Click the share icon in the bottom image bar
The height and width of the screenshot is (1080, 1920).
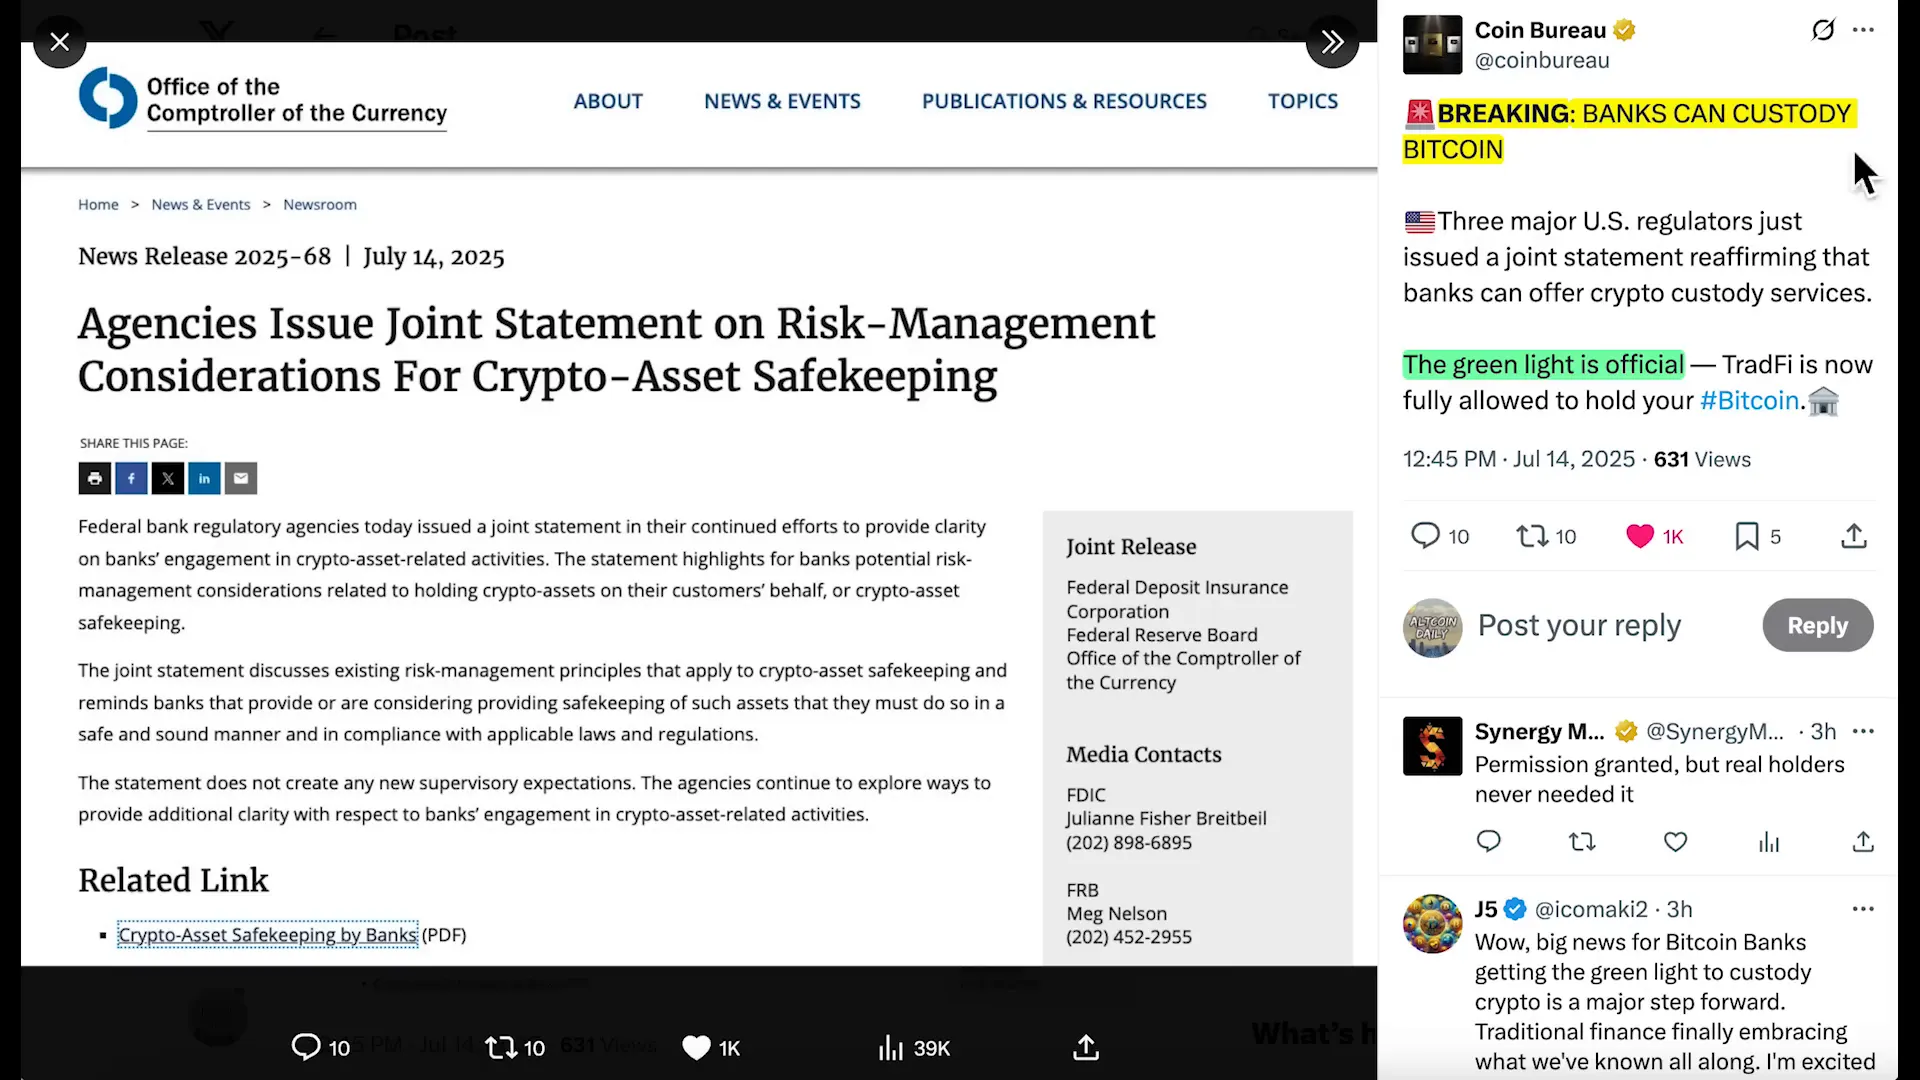point(1086,1047)
